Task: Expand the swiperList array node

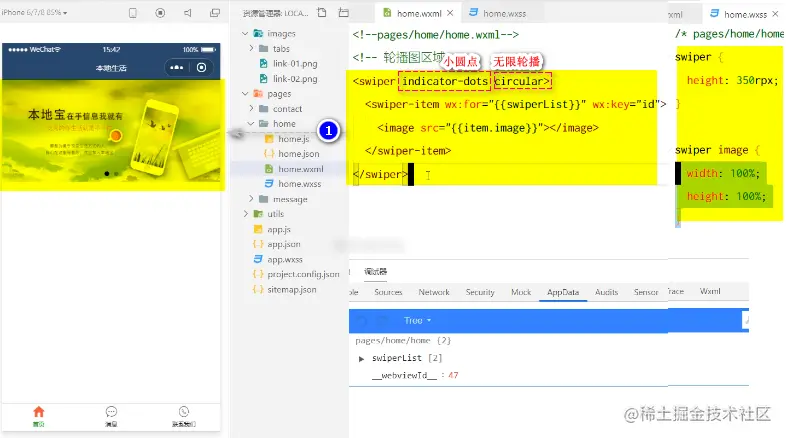Action: [361, 358]
